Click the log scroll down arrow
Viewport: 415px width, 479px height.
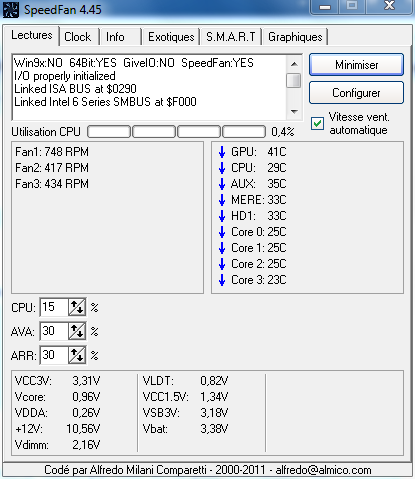pyautogui.click(x=294, y=112)
